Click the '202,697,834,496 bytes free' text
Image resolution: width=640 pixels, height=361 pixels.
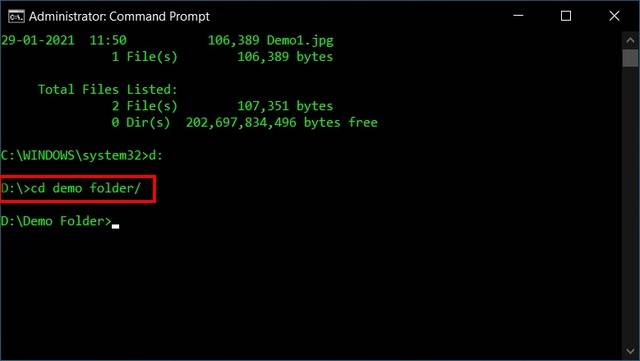click(x=282, y=123)
